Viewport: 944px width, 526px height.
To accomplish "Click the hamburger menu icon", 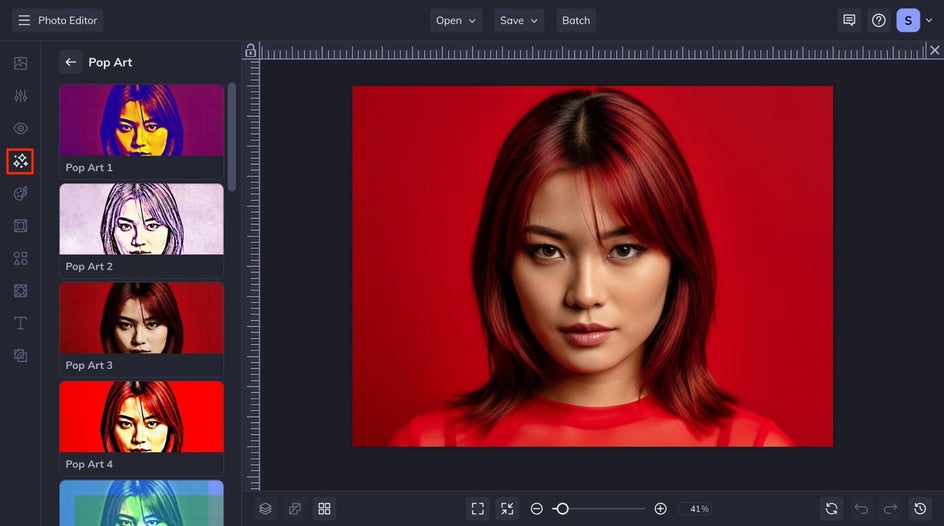I will (24, 20).
